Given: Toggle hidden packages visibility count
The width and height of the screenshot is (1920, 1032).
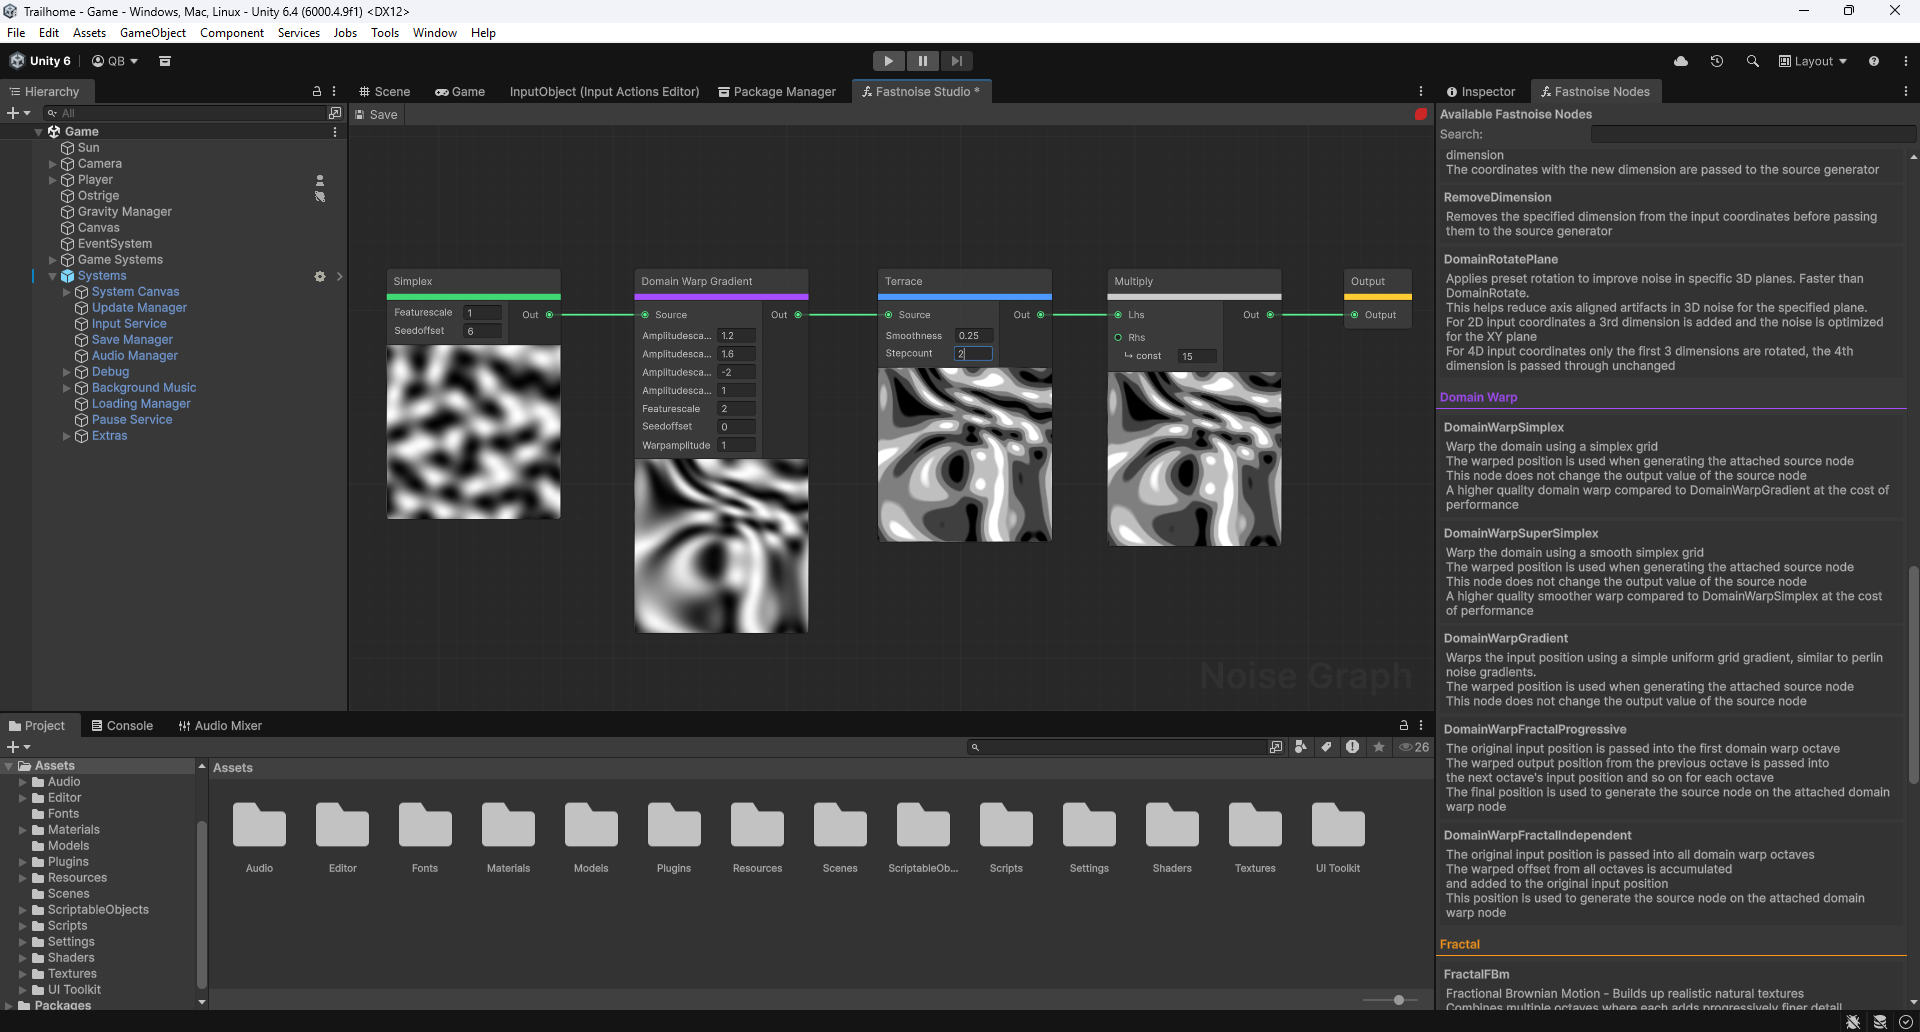Looking at the screenshot, I should pos(1414,747).
